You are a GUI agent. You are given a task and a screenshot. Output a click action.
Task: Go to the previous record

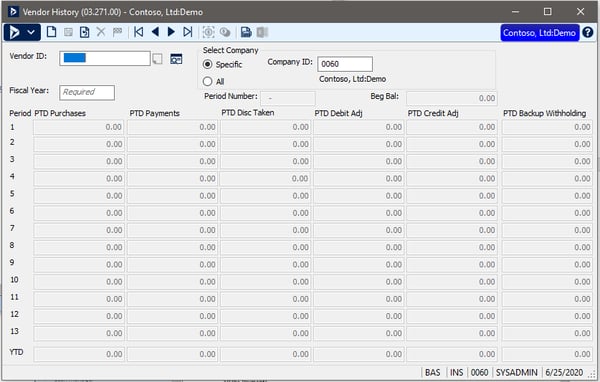(155, 32)
